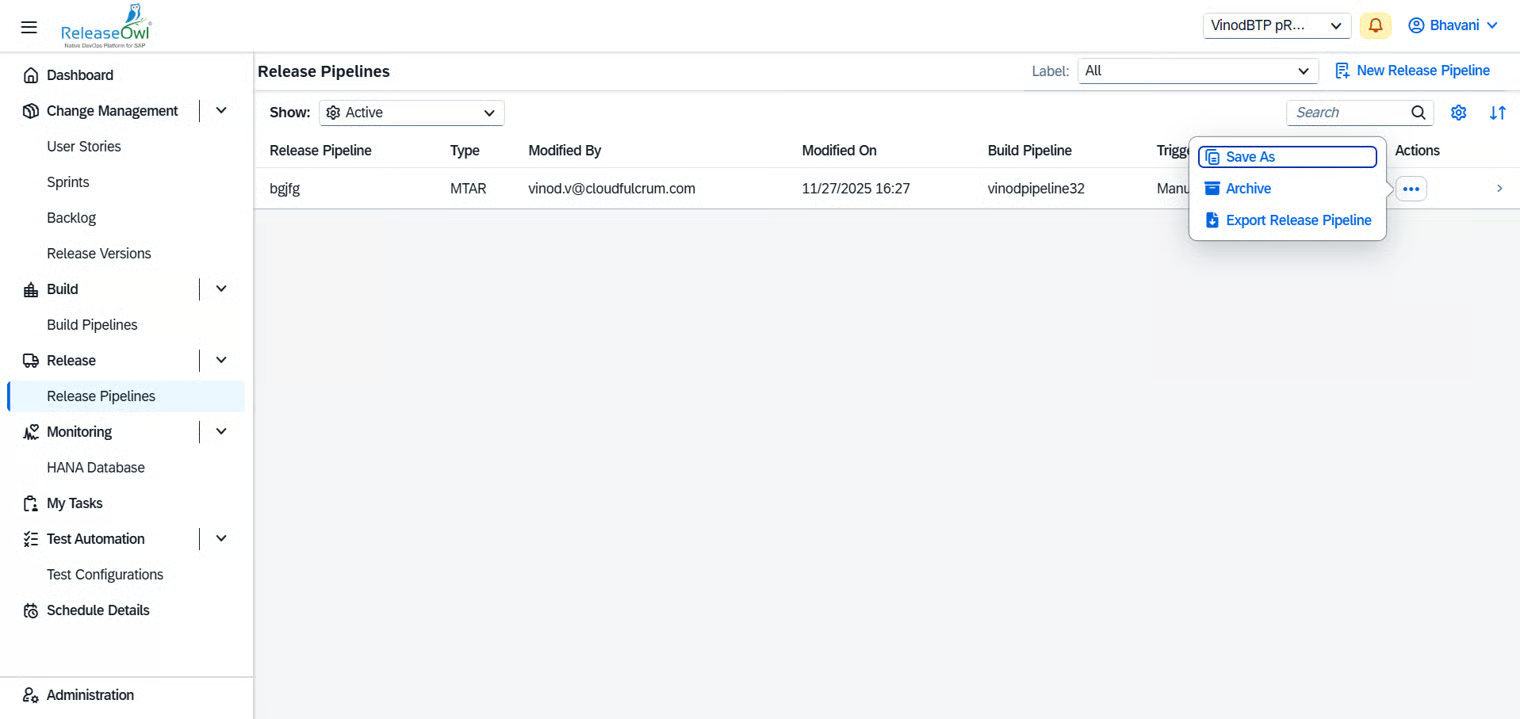This screenshot has width=1520, height=719.
Task: Open the Show Active dropdown
Action: pos(411,113)
